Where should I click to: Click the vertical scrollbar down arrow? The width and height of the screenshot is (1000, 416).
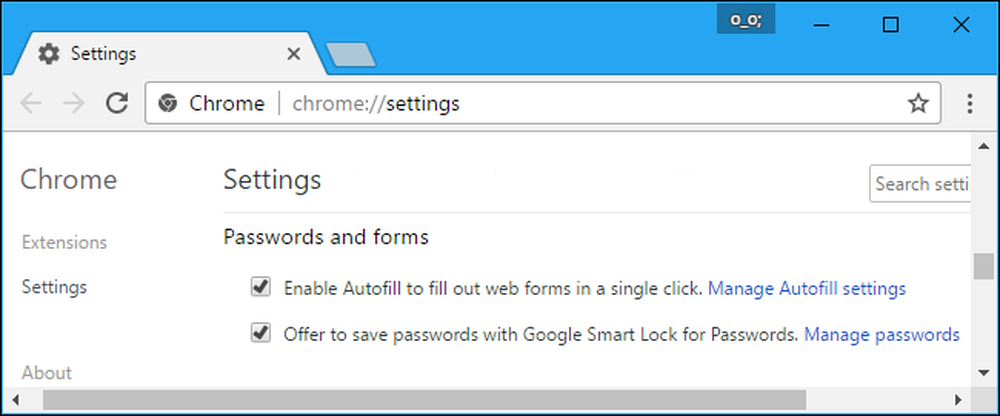coord(983,373)
